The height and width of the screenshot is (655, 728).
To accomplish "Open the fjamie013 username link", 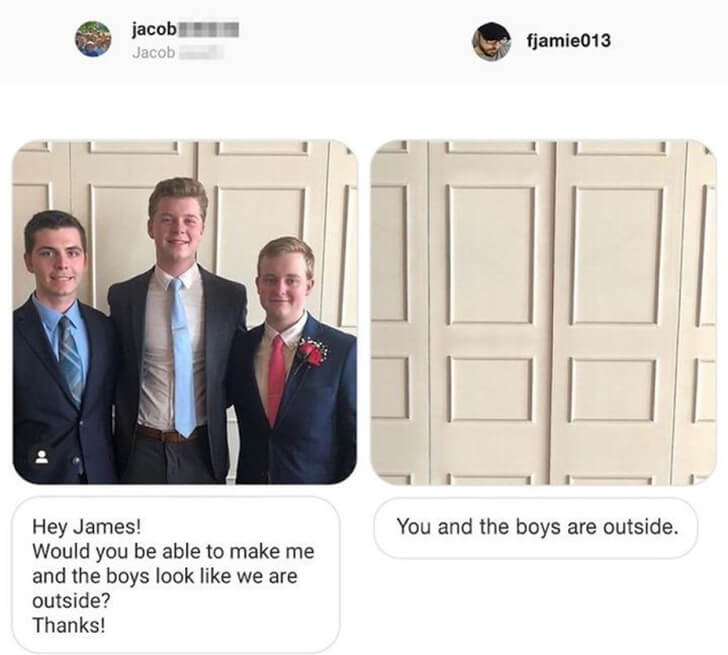I will point(568,40).
